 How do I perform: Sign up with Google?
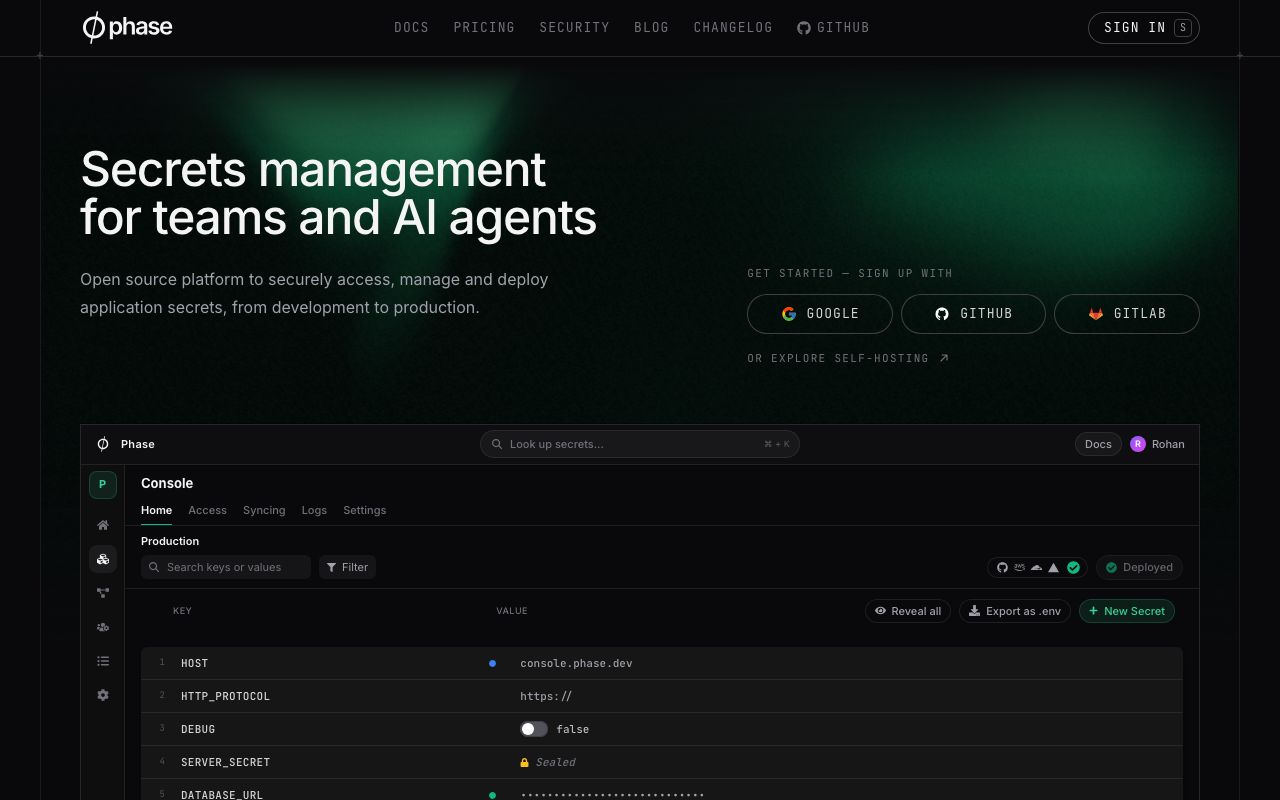[x=820, y=314]
